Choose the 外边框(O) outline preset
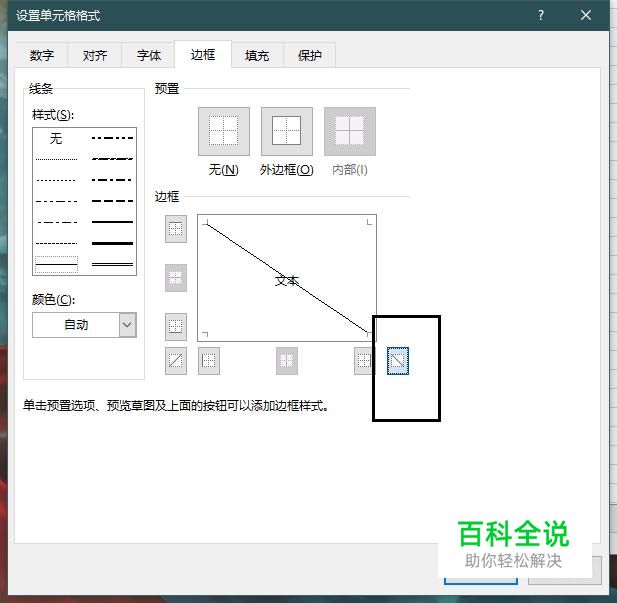Screen dimensions: 617x603 point(286,131)
